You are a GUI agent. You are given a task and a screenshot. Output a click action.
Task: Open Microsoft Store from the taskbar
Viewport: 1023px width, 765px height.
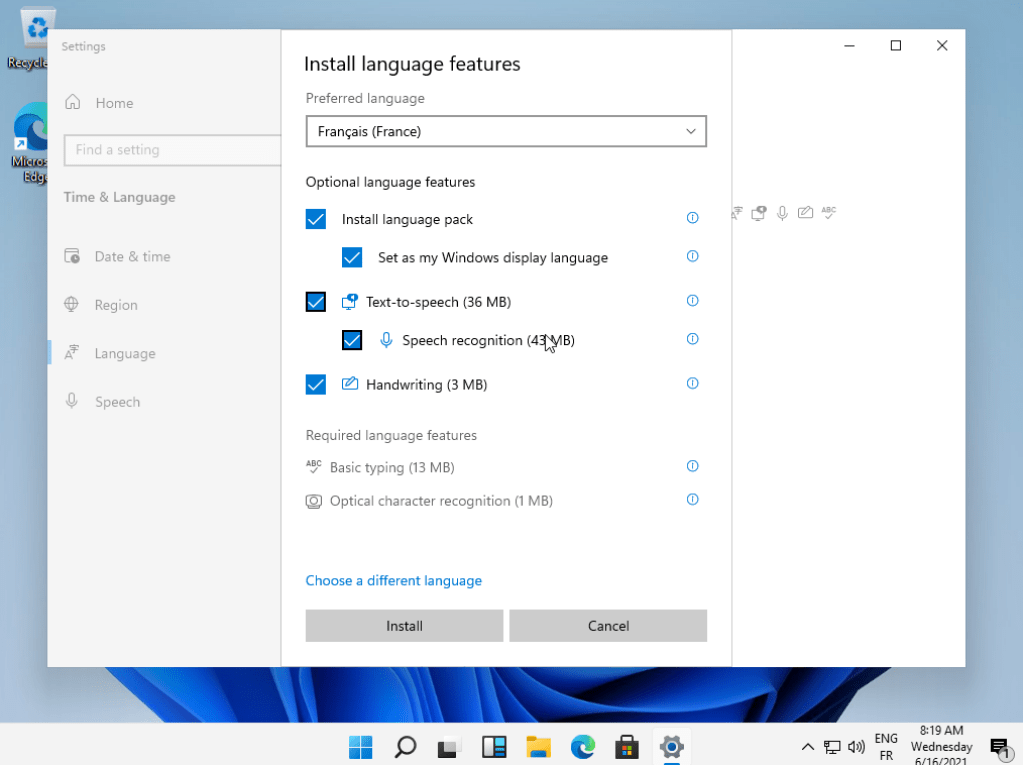[627, 746]
